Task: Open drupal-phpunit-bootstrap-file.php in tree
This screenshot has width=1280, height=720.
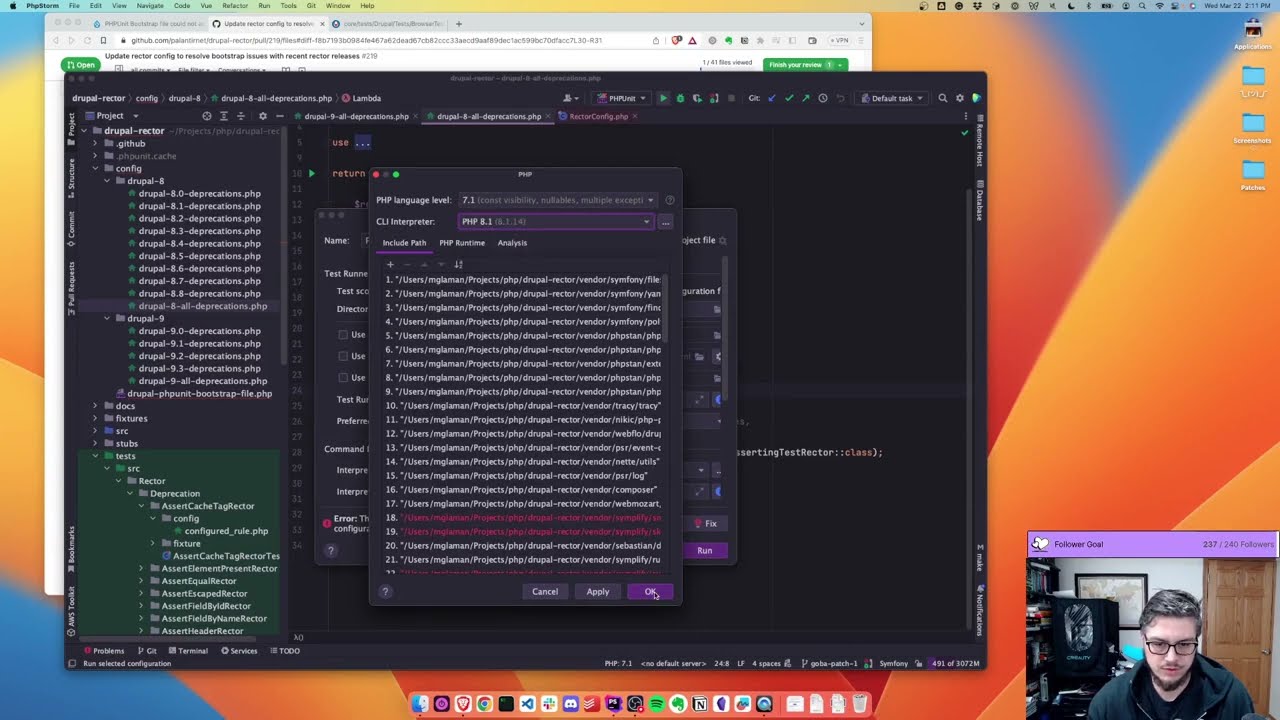Action: click(x=199, y=394)
